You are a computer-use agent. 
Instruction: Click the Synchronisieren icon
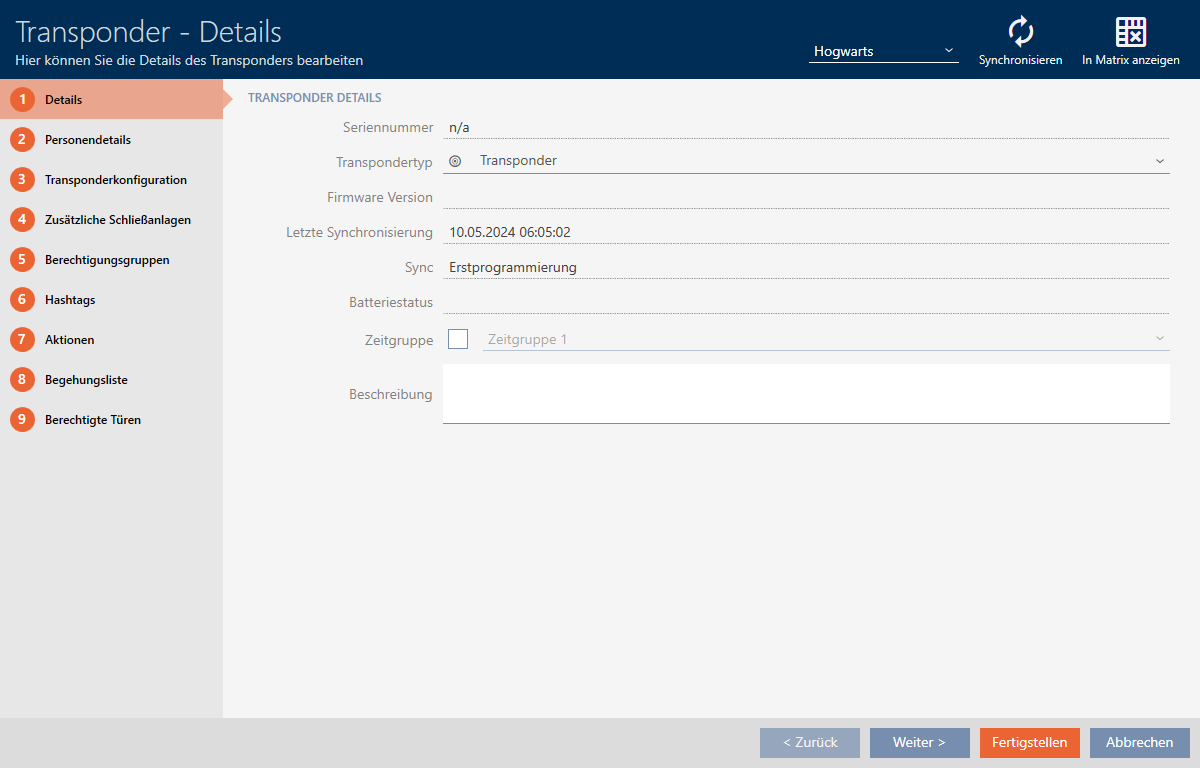[x=1020, y=32]
